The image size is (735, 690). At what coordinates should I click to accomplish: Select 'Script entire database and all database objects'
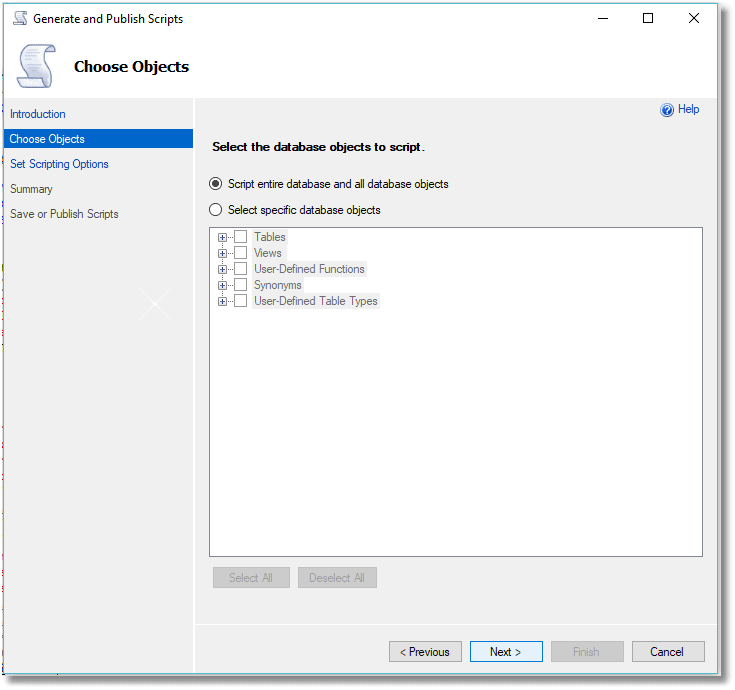(x=215, y=184)
